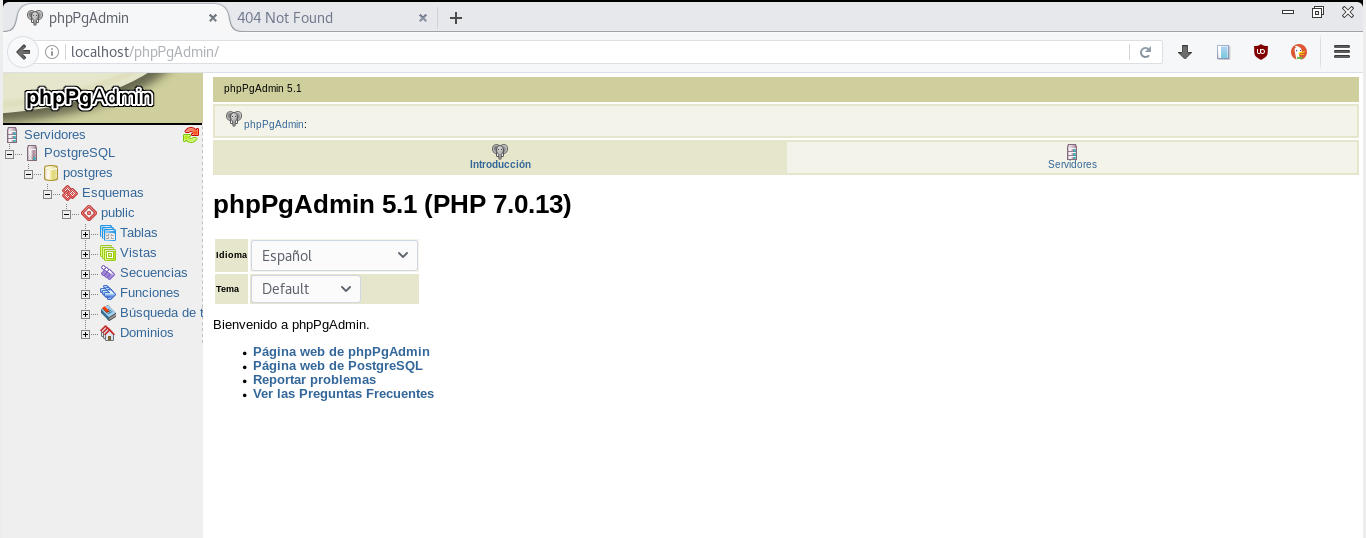Open Ver las Preguntas Frecuentes link
The image size is (1366, 538).
point(343,394)
